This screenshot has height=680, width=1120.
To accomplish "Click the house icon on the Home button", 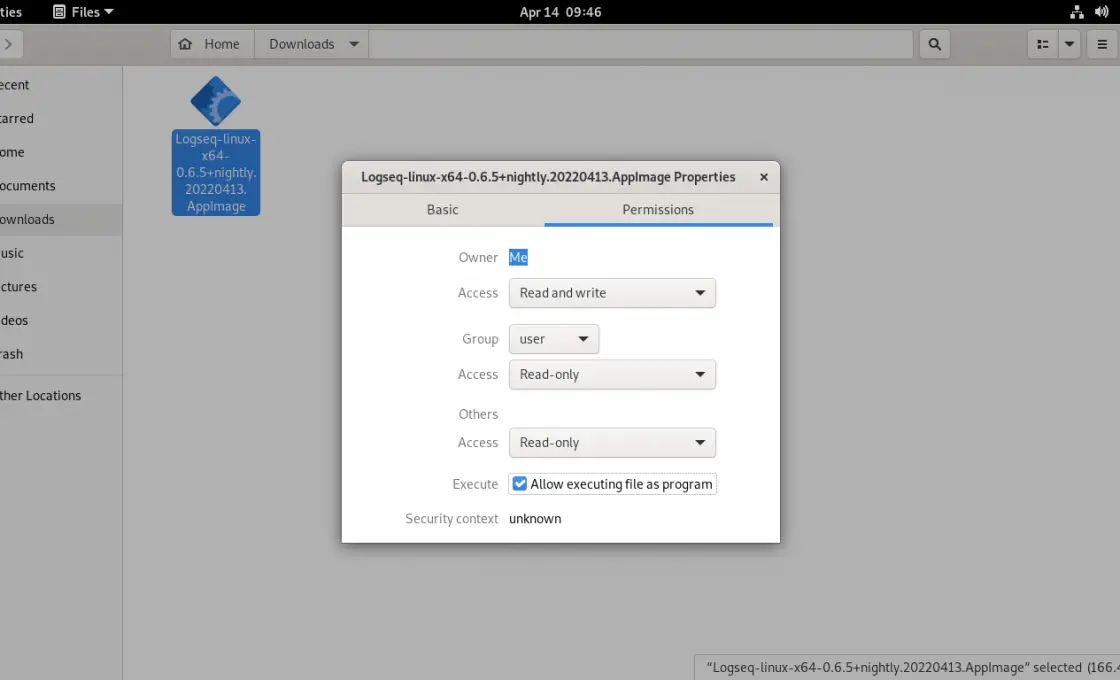I will click(185, 44).
